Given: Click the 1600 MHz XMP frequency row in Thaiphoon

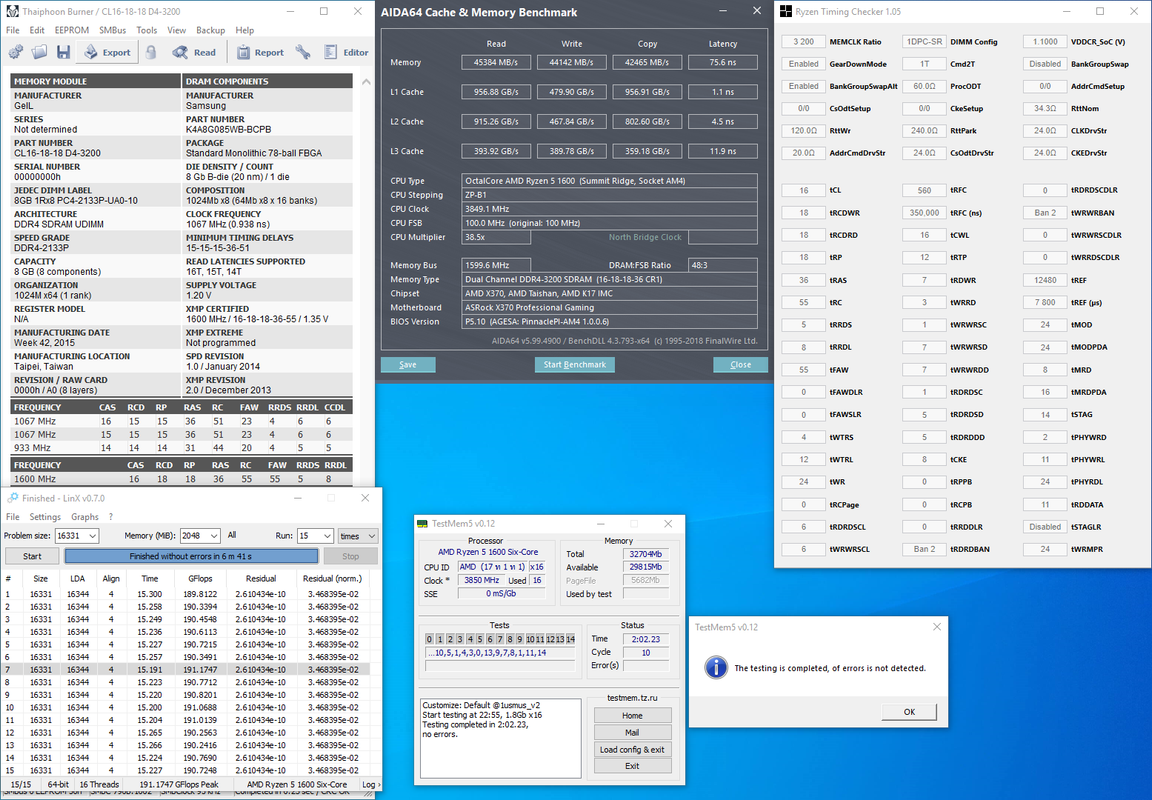Looking at the screenshot, I should pyautogui.click(x=181, y=478).
